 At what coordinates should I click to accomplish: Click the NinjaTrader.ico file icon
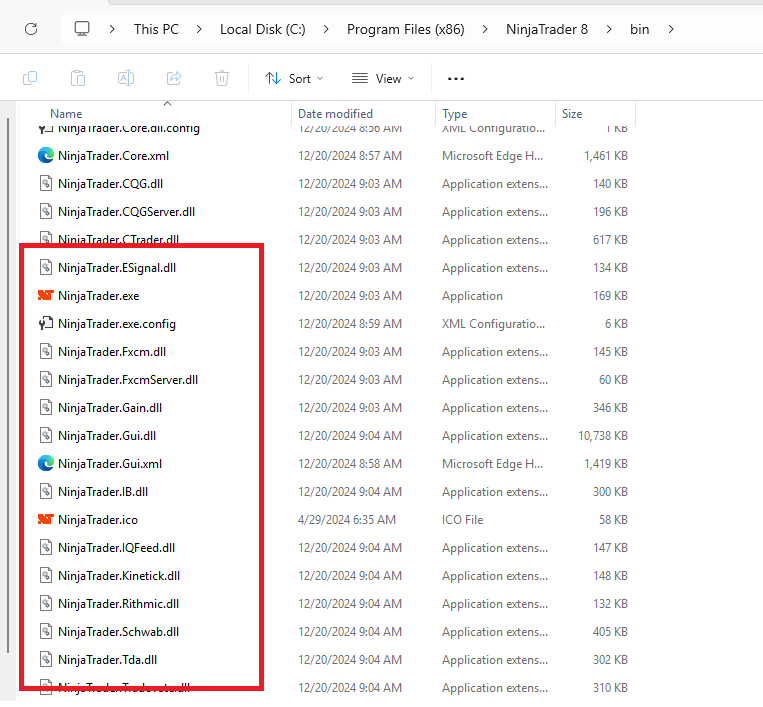(46, 519)
